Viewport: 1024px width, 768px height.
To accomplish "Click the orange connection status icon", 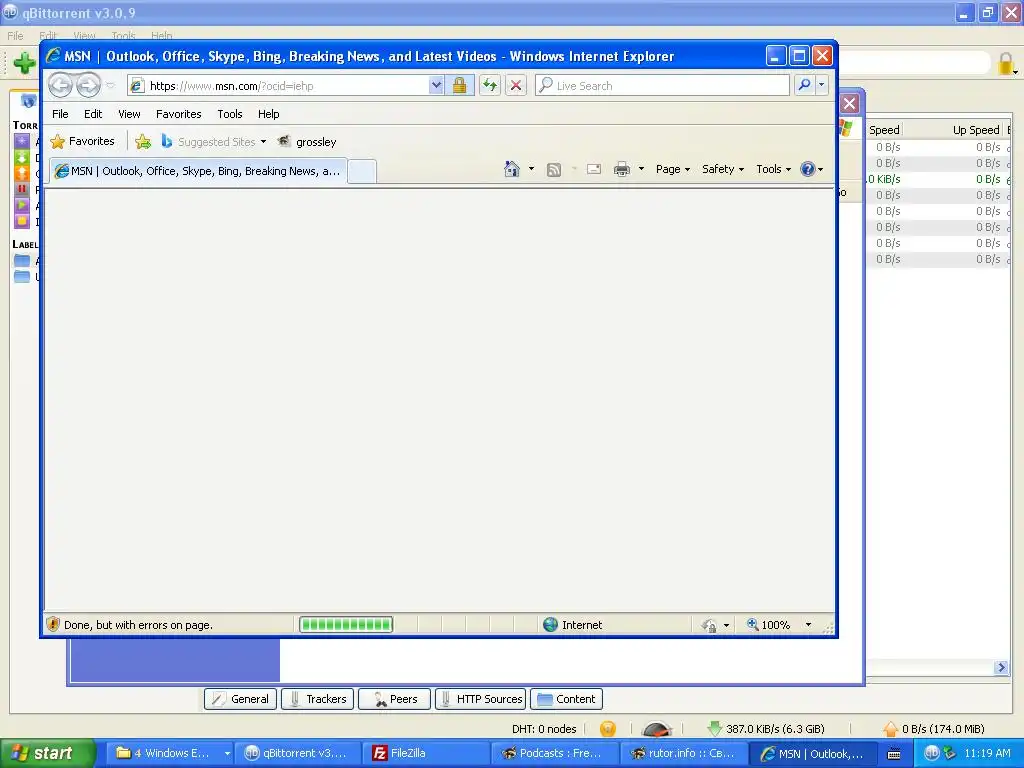I will [607, 729].
